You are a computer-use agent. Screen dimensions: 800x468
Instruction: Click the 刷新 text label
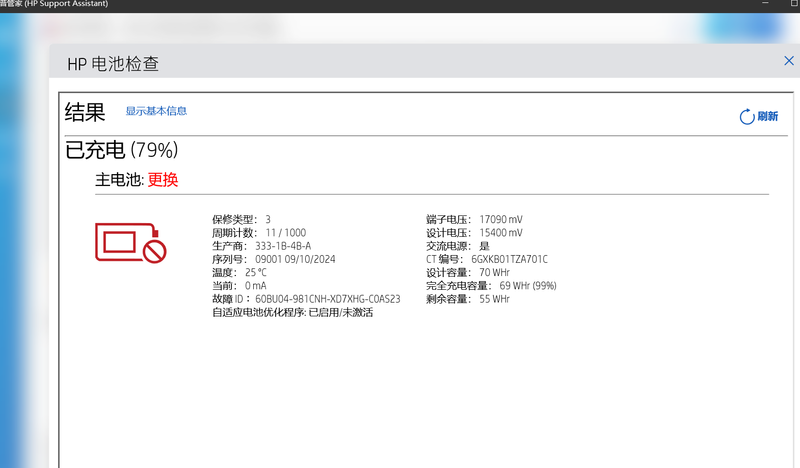tap(768, 117)
